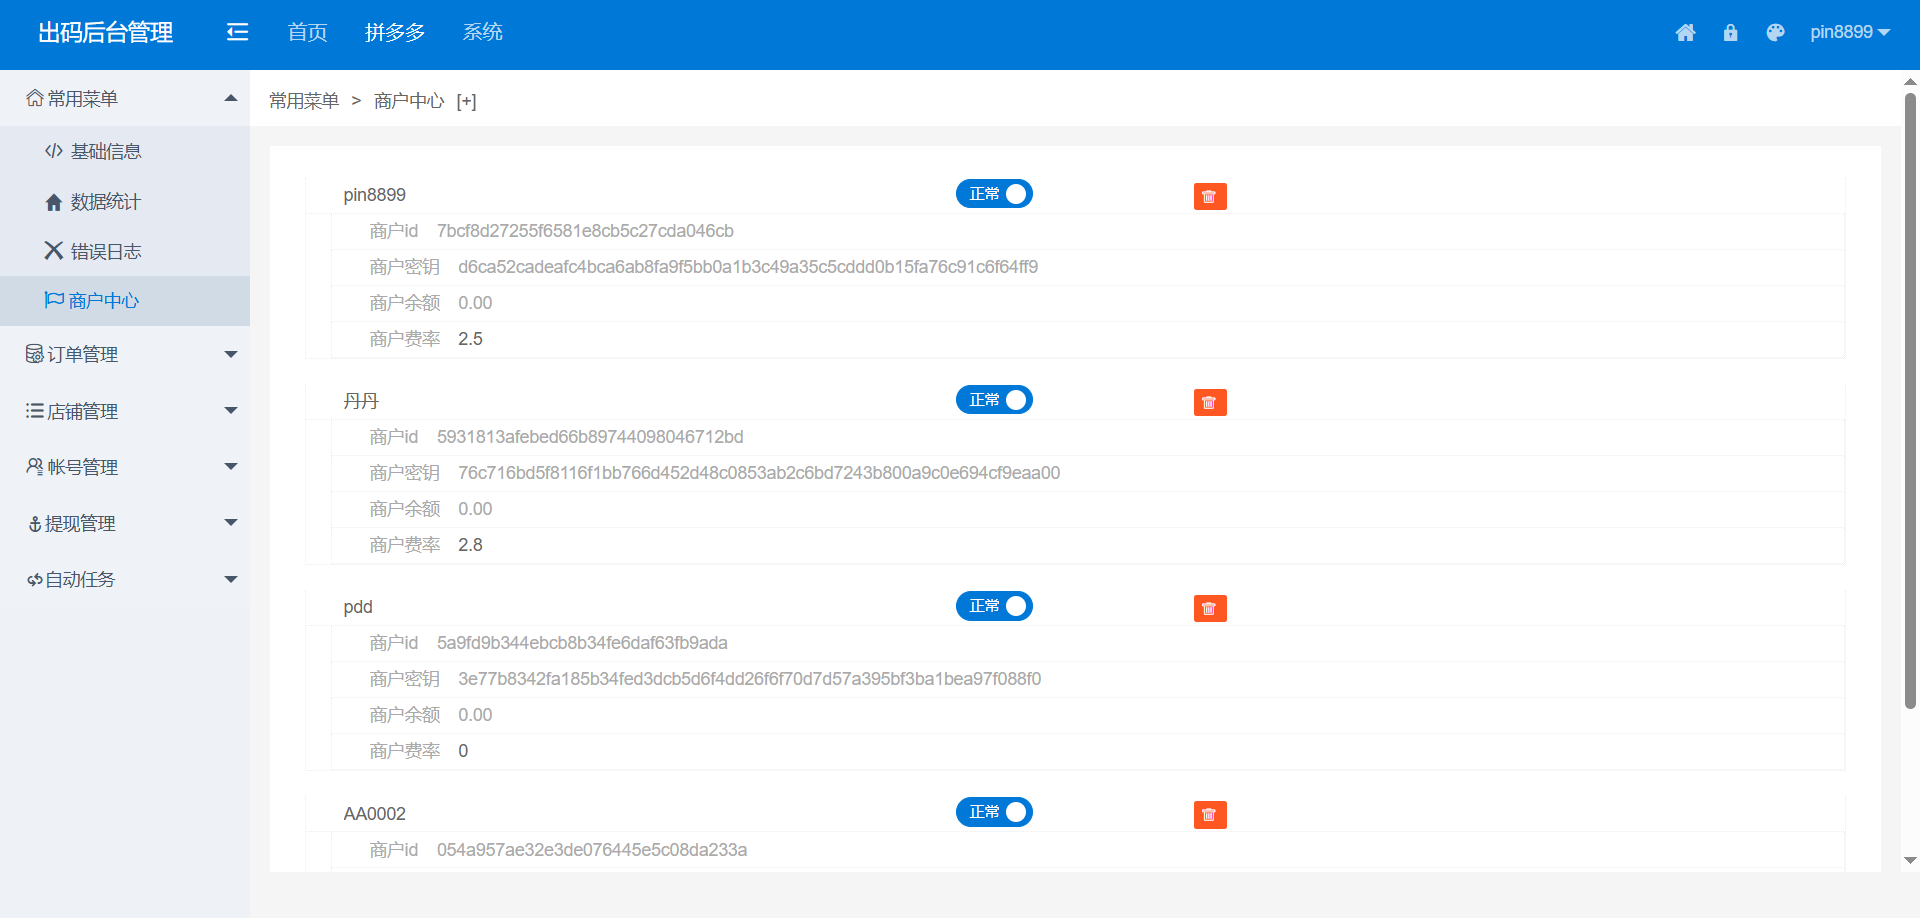Disable the 丹丹 merchant status switch

click(994, 400)
